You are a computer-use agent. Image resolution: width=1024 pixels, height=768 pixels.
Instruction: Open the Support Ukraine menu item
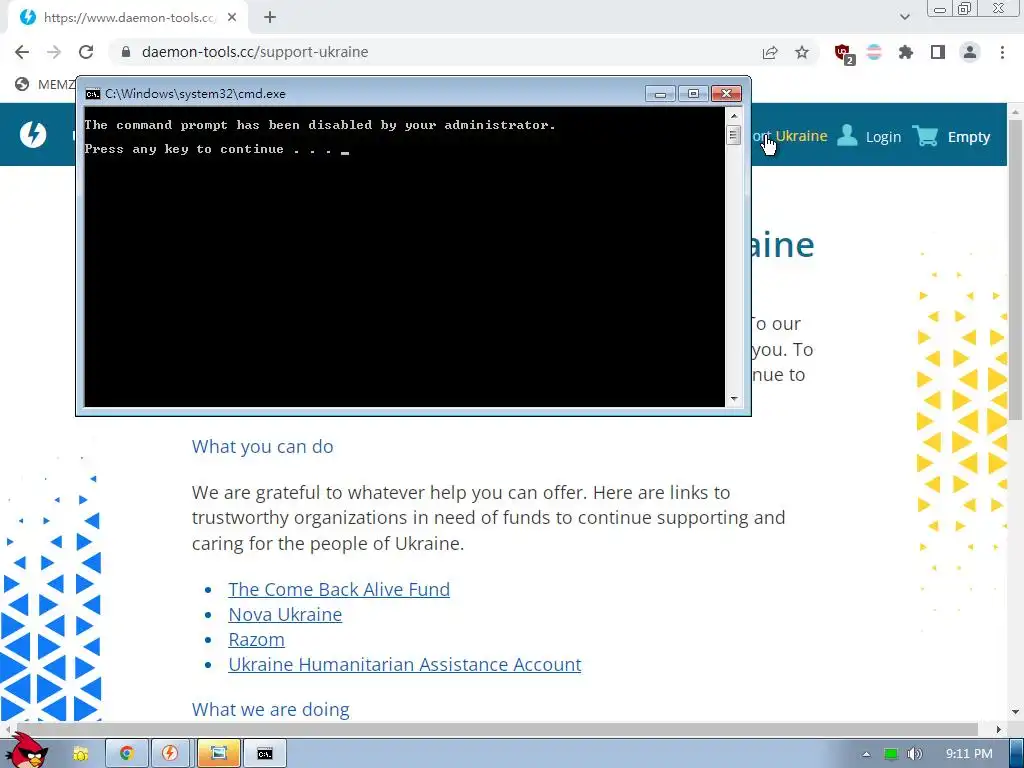[x=790, y=136]
